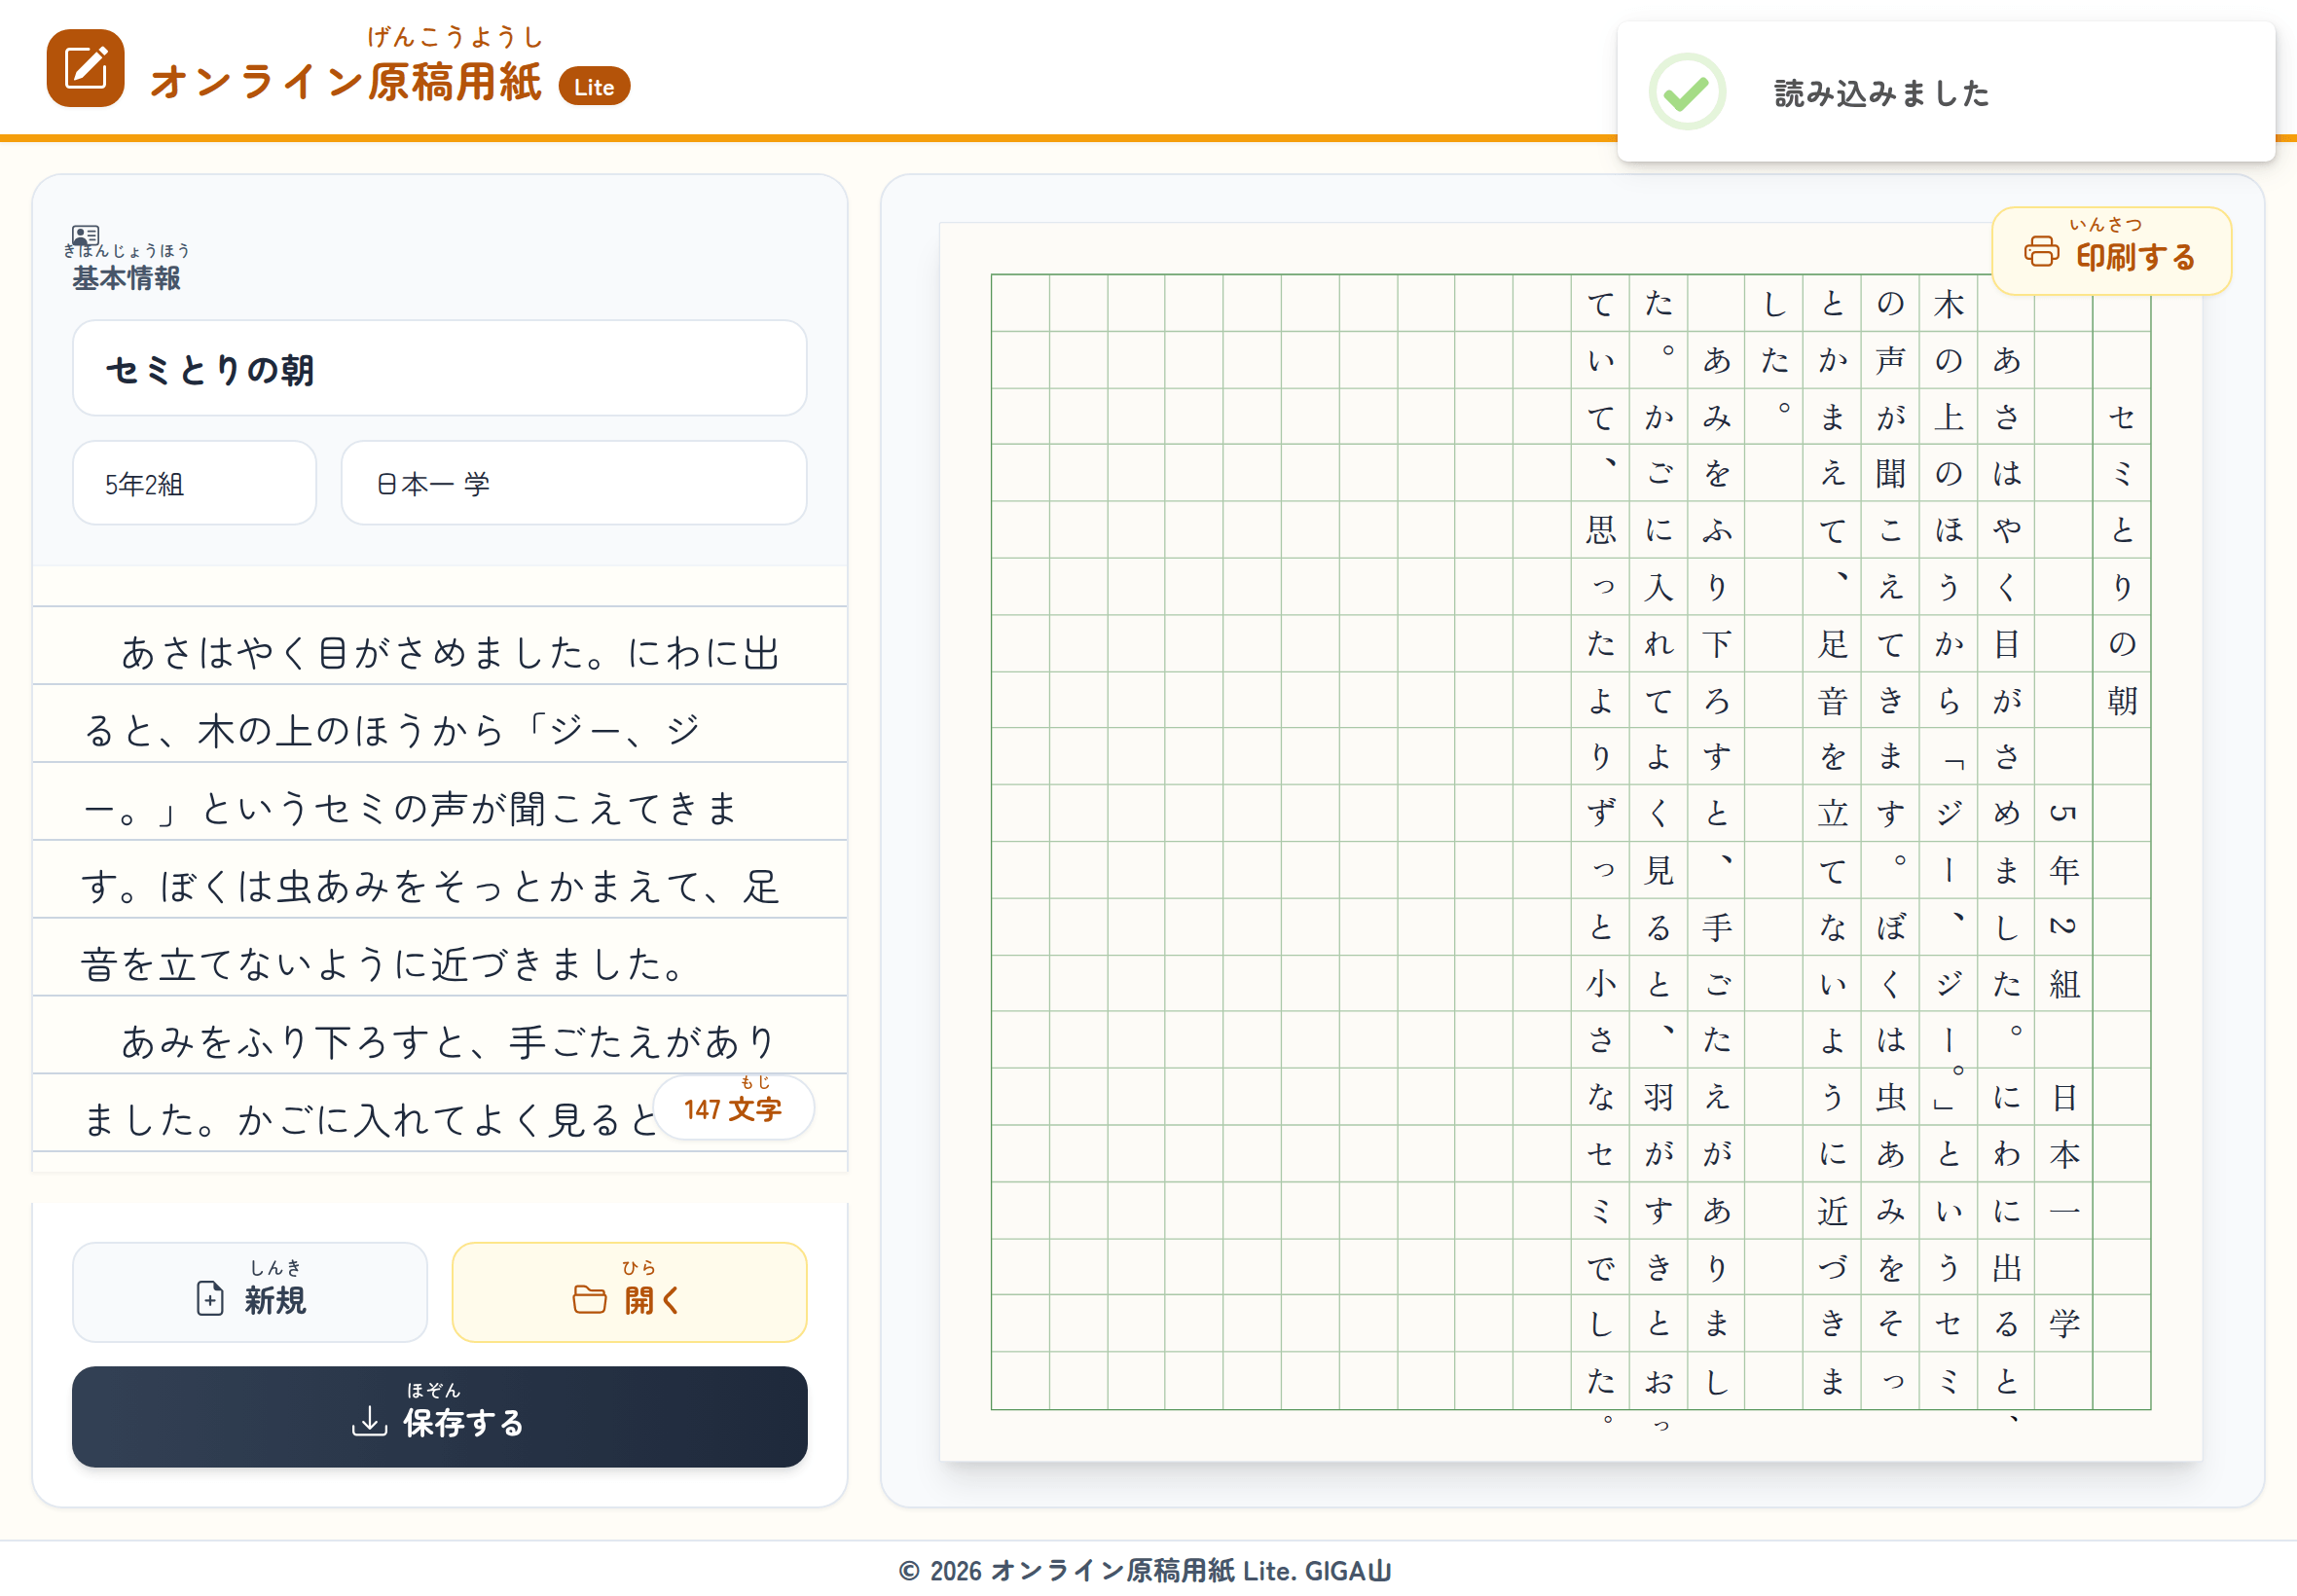Click the green checkmark notification icon
The width and height of the screenshot is (2297, 1596).
[1687, 92]
